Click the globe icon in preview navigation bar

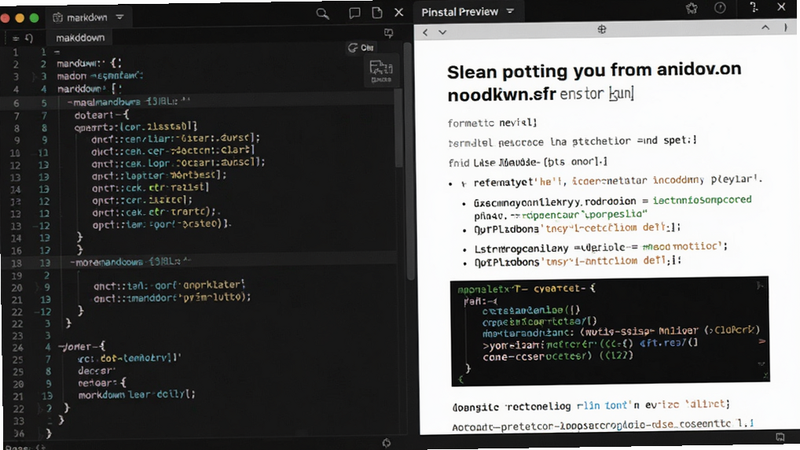coord(602,30)
